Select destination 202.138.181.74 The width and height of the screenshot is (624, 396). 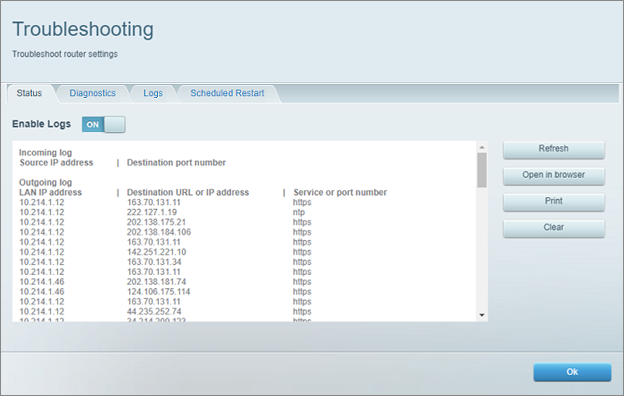[x=156, y=282]
